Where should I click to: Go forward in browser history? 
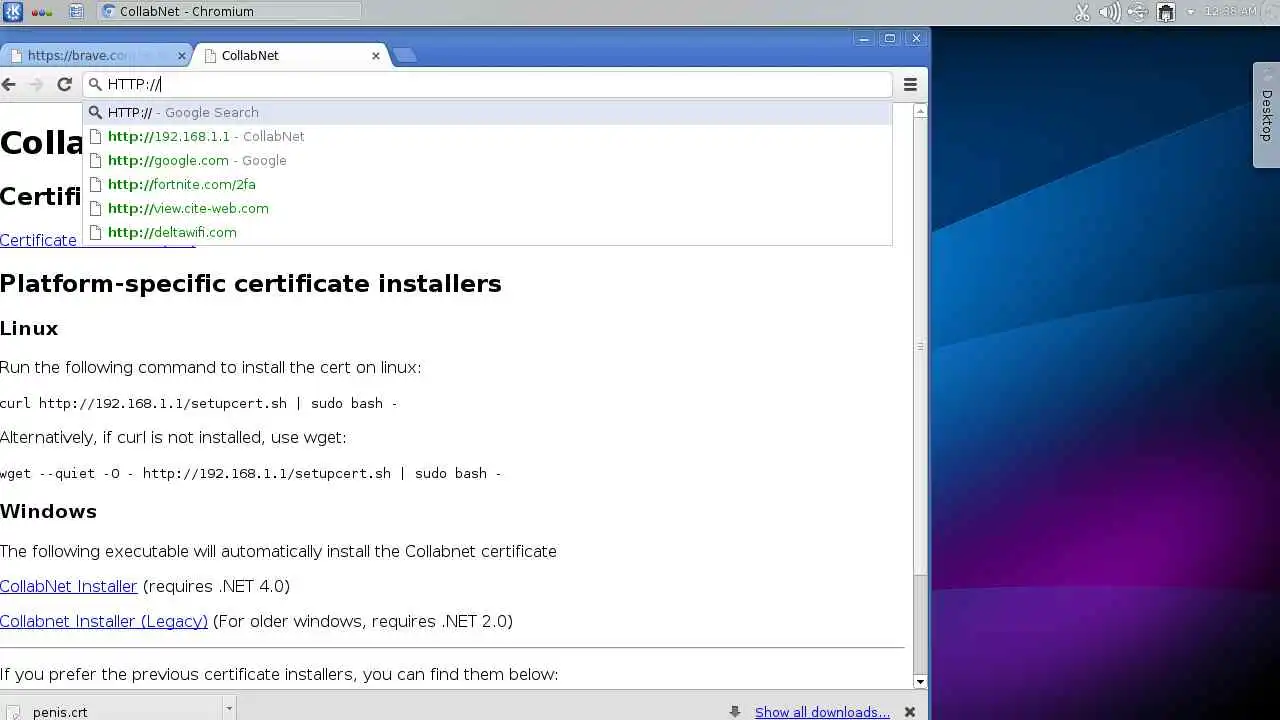(37, 85)
